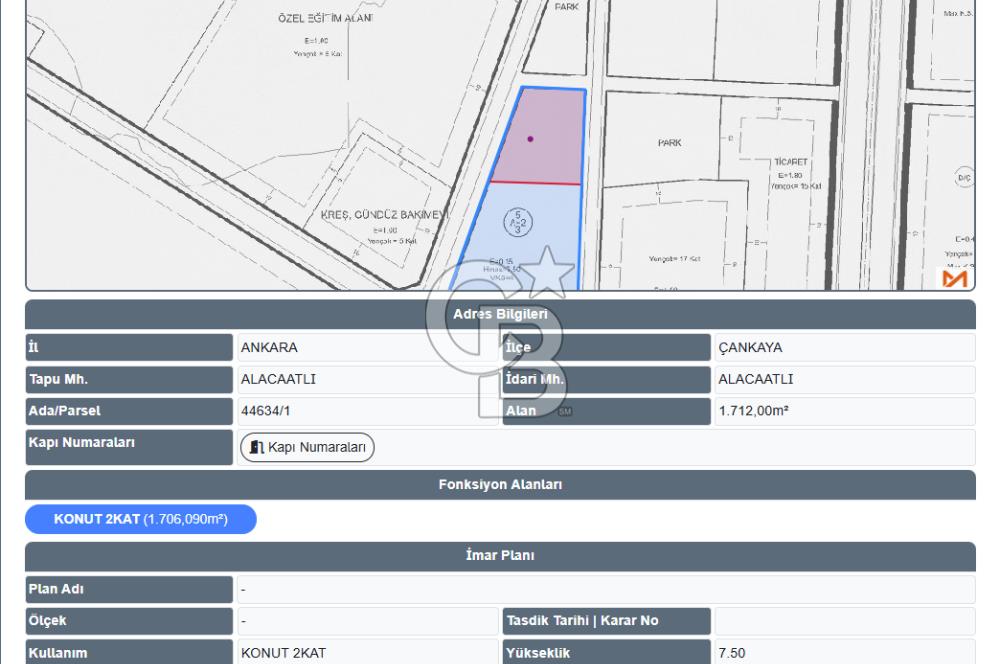Screen dimensions: 1000x664
Task: Click the circled D/Ç symbol on map
Action: pyautogui.click(x=964, y=179)
